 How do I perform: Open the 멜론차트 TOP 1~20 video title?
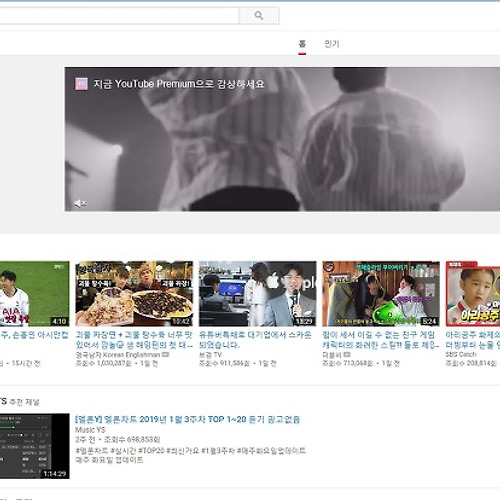pyautogui.click(x=188, y=419)
